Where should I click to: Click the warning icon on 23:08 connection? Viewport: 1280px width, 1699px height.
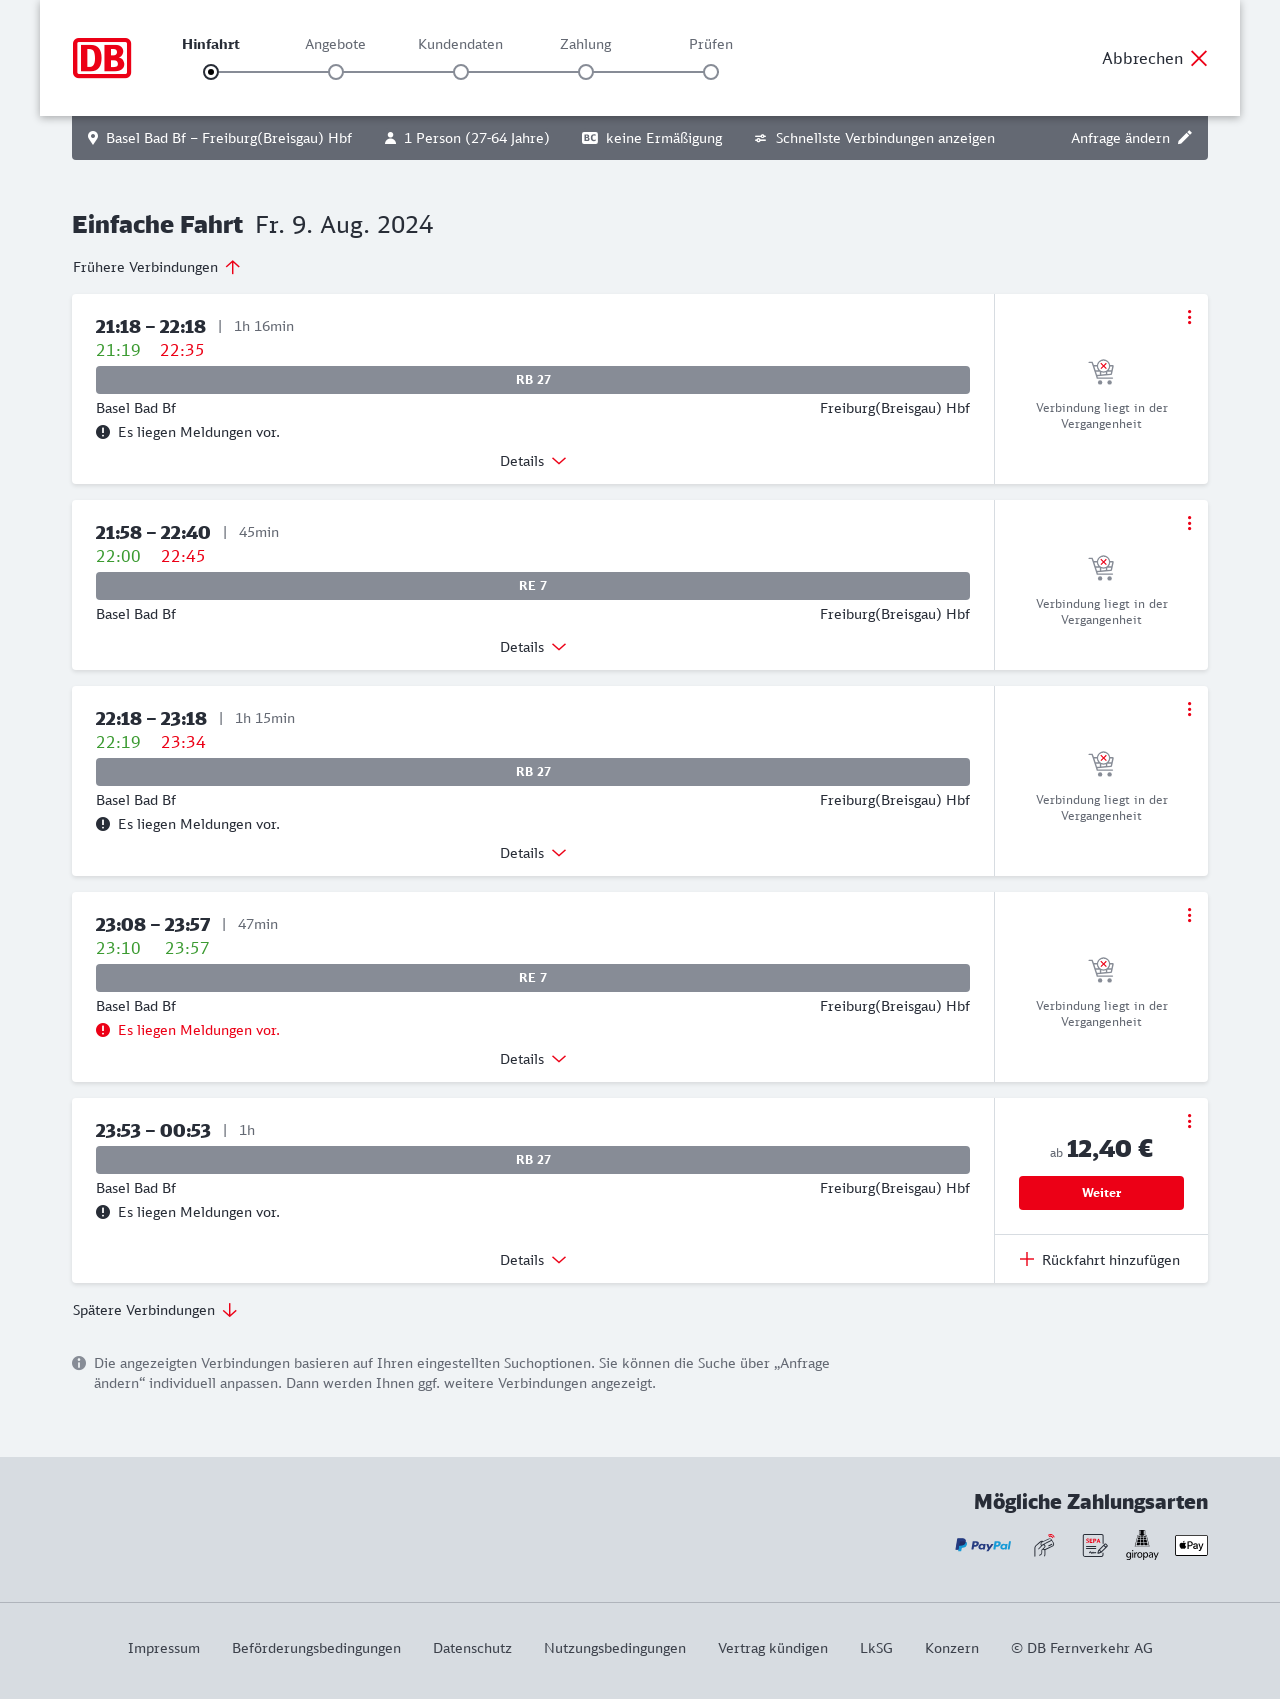(x=103, y=1030)
